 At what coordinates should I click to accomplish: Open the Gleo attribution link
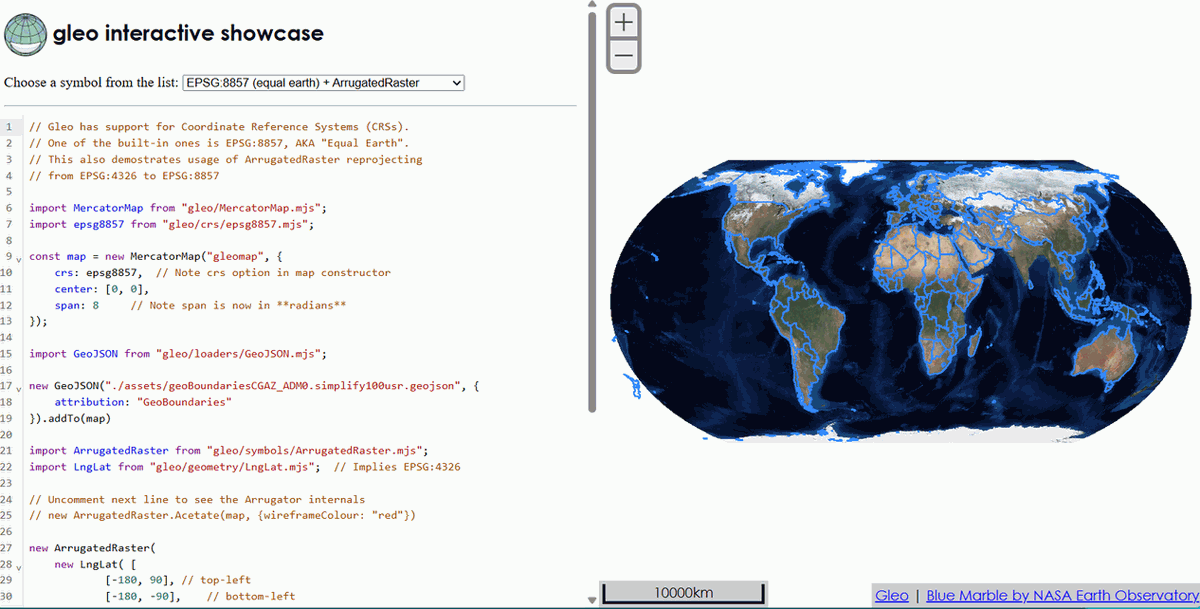tap(891, 595)
